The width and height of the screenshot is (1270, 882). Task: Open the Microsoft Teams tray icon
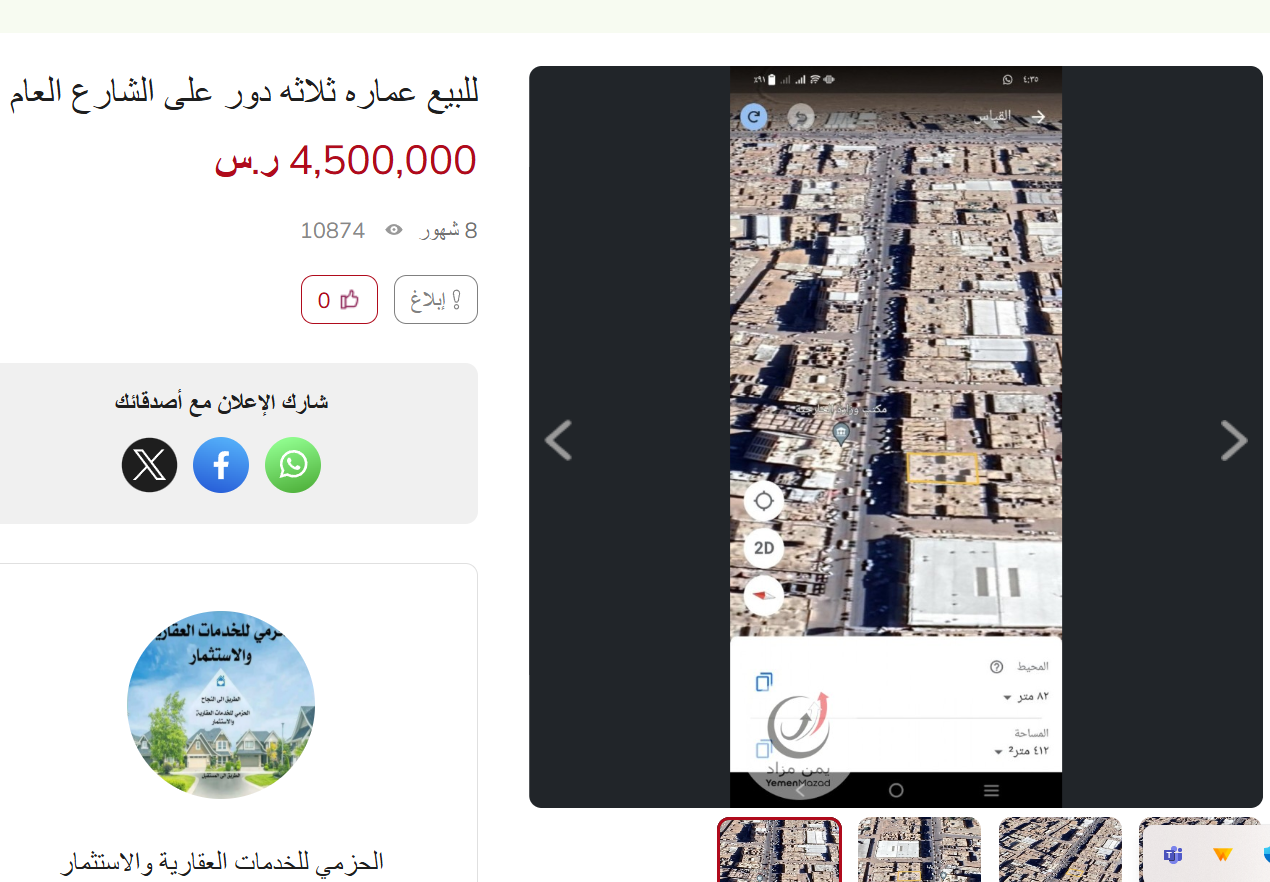coord(1172,855)
